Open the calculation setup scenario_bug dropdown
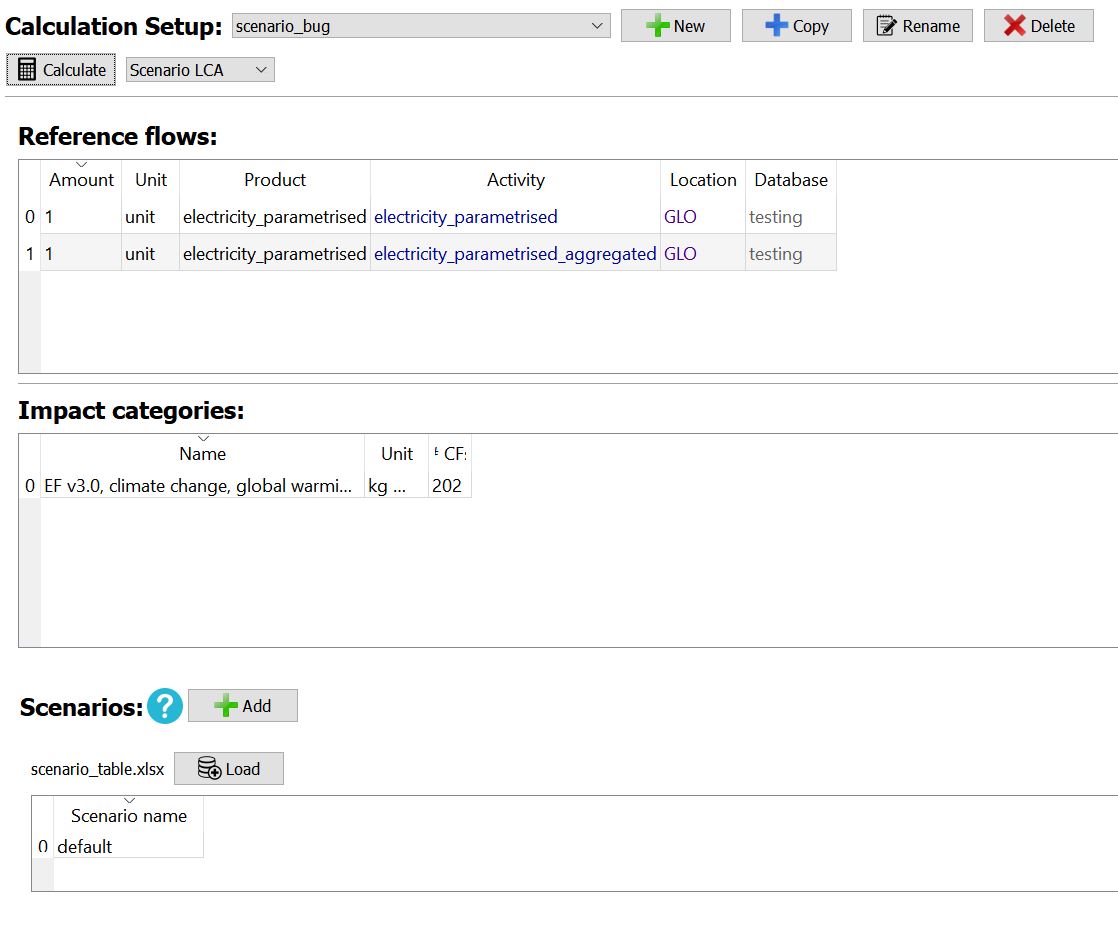The image size is (1118, 928). click(x=597, y=25)
